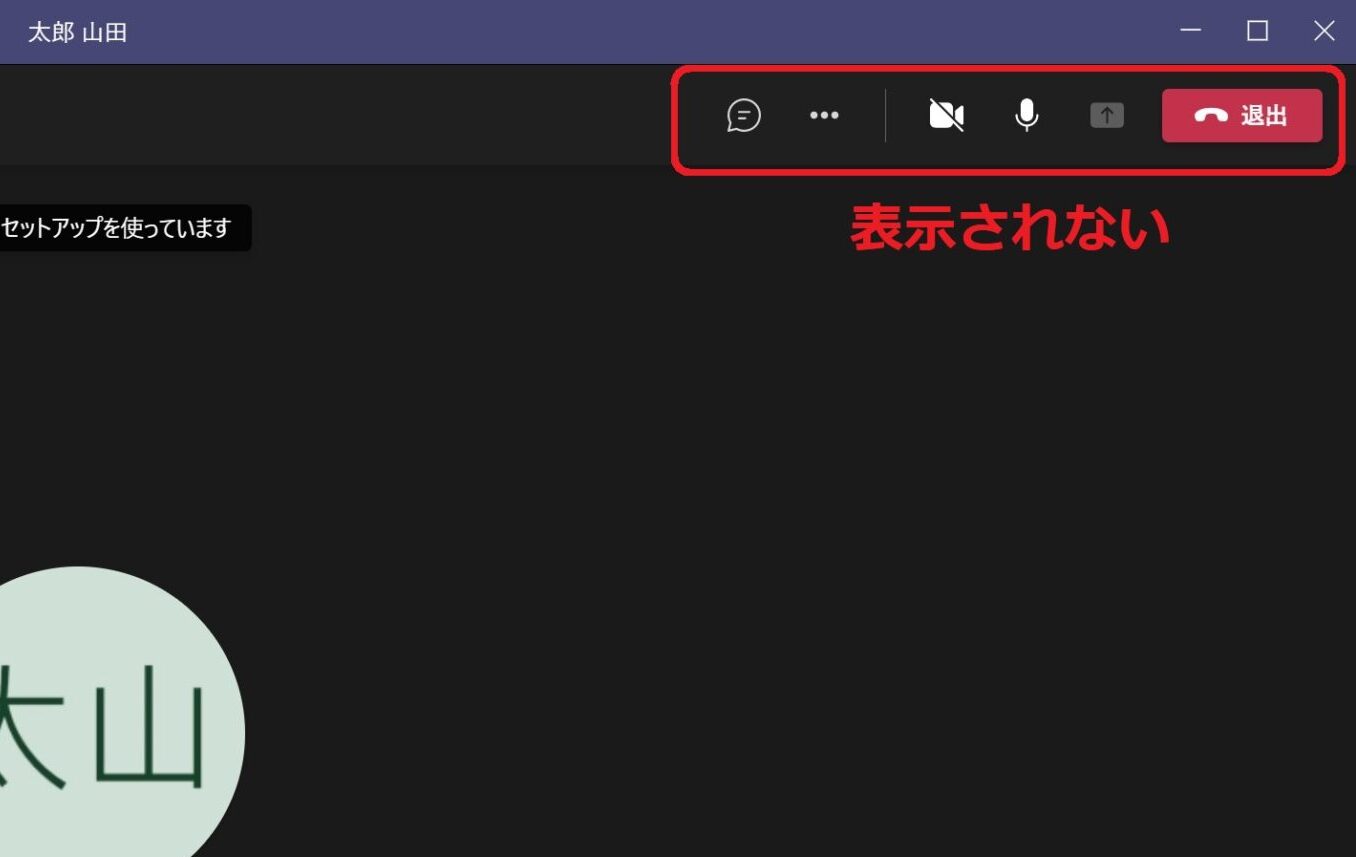
Task: Click the phone handset icon on 退出
Action: [1211, 116]
